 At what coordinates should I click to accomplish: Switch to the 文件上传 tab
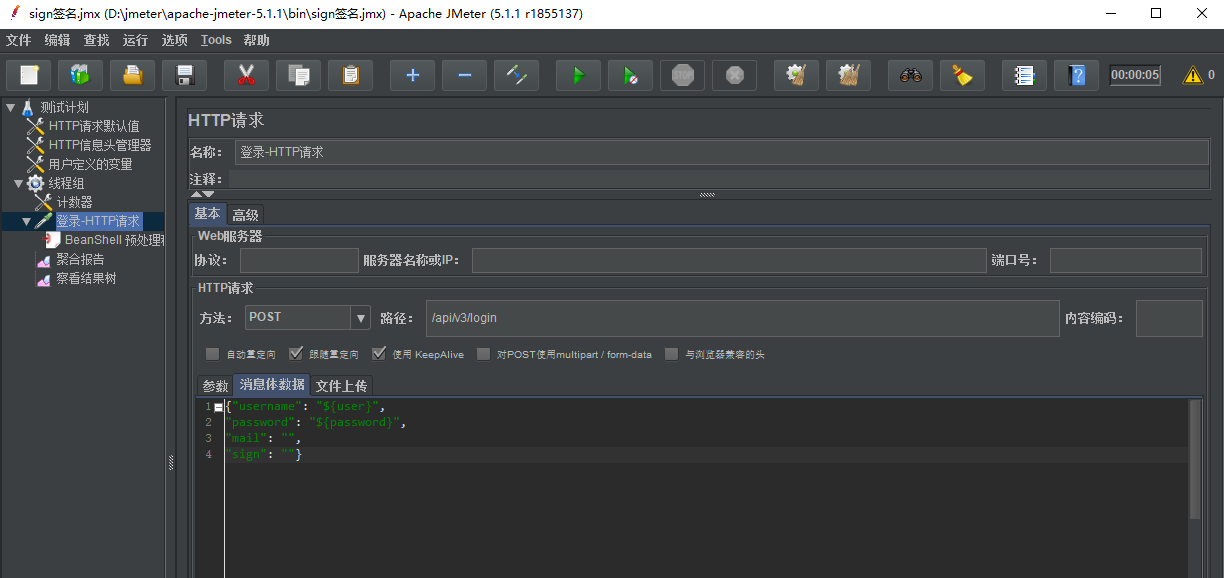(341, 386)
